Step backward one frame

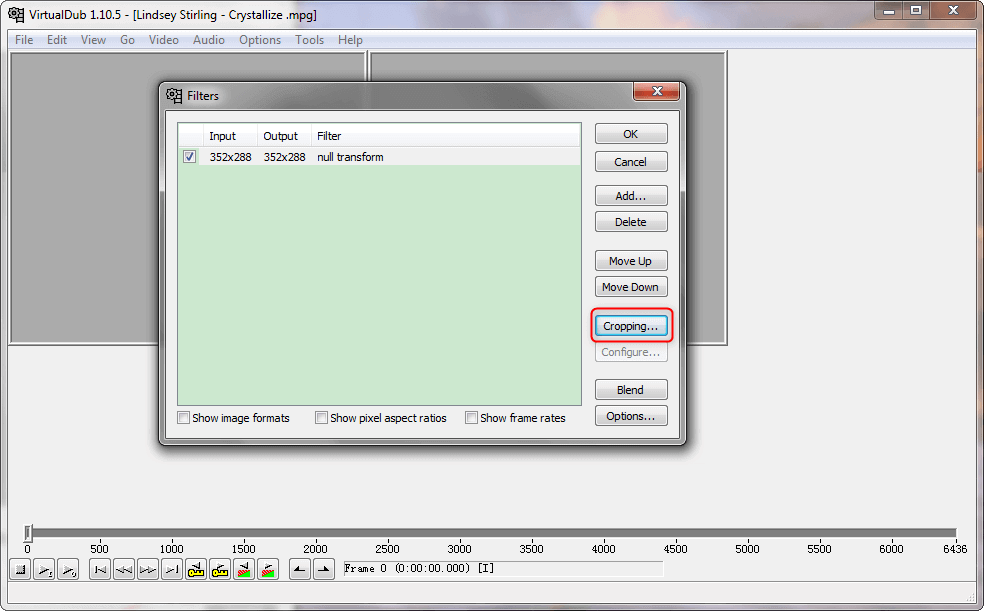[124, 570]
